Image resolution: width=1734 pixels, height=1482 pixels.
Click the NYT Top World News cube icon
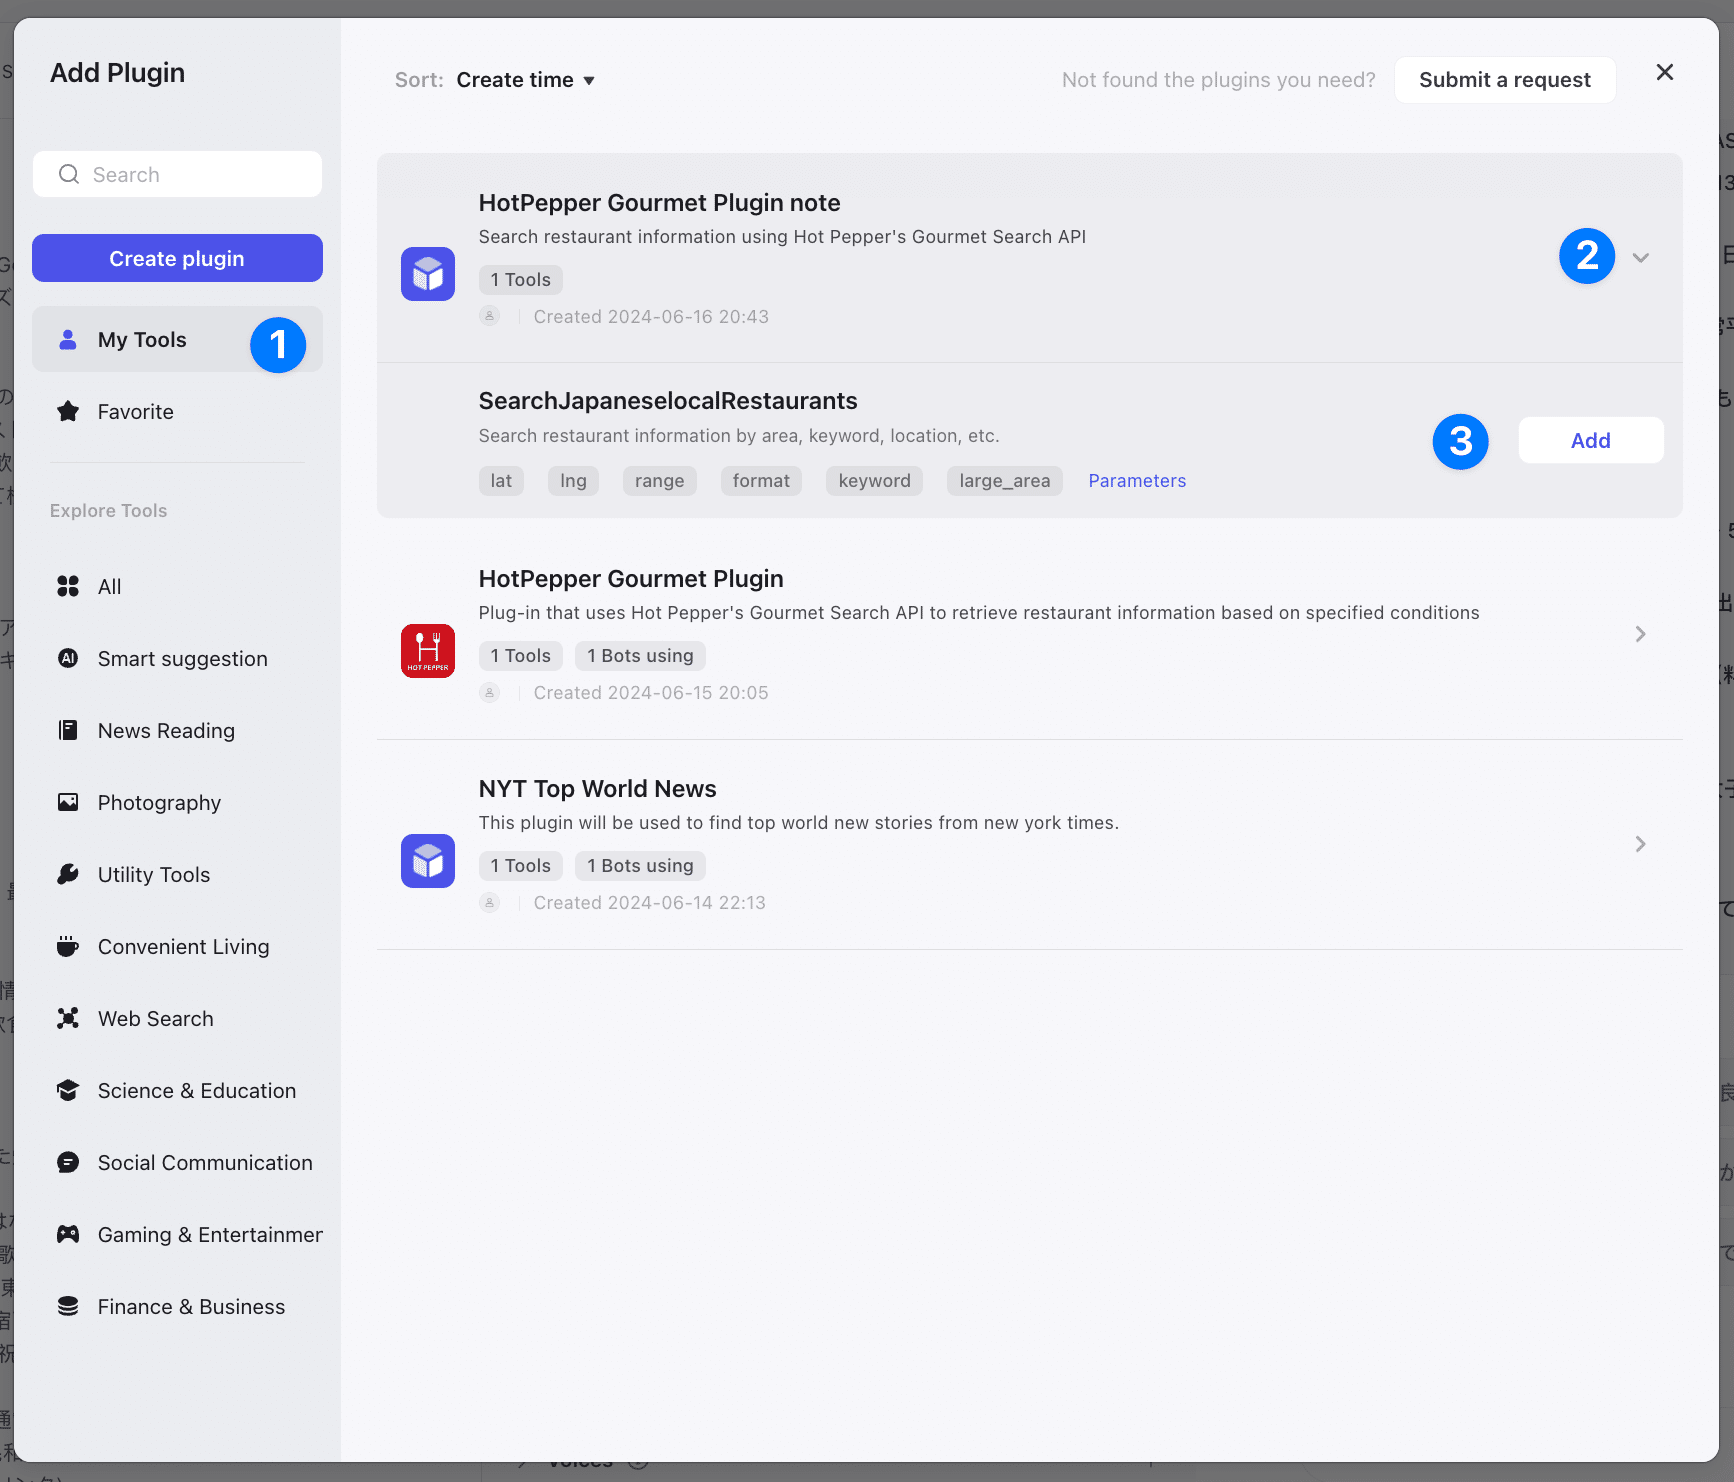427,861
